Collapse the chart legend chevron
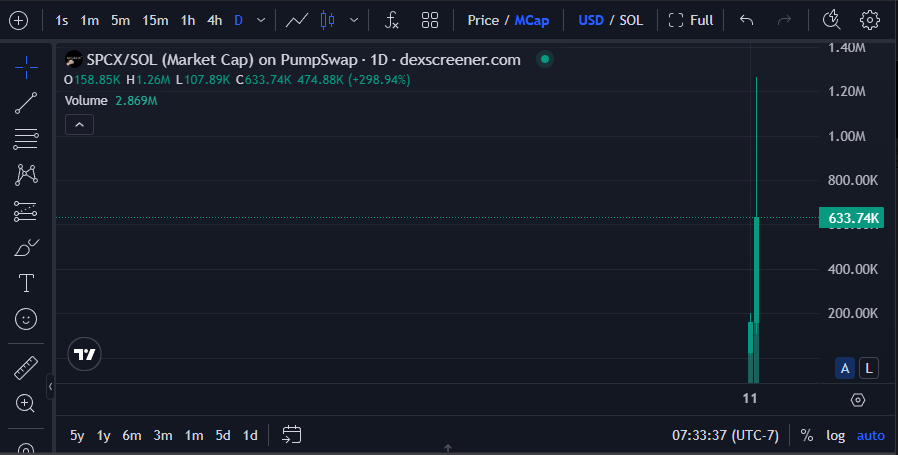The width and height of the screenshot is (898, 455). click(x=80, y=125)
